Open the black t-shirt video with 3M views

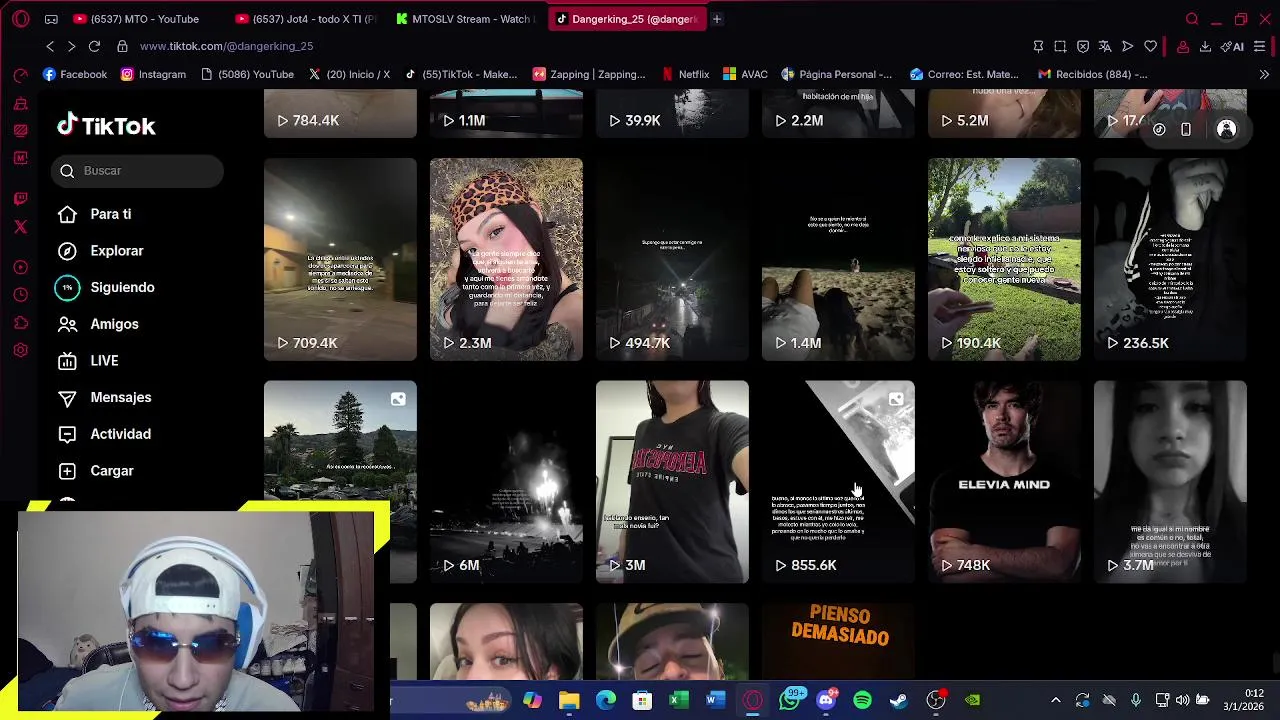coord(672,482)
